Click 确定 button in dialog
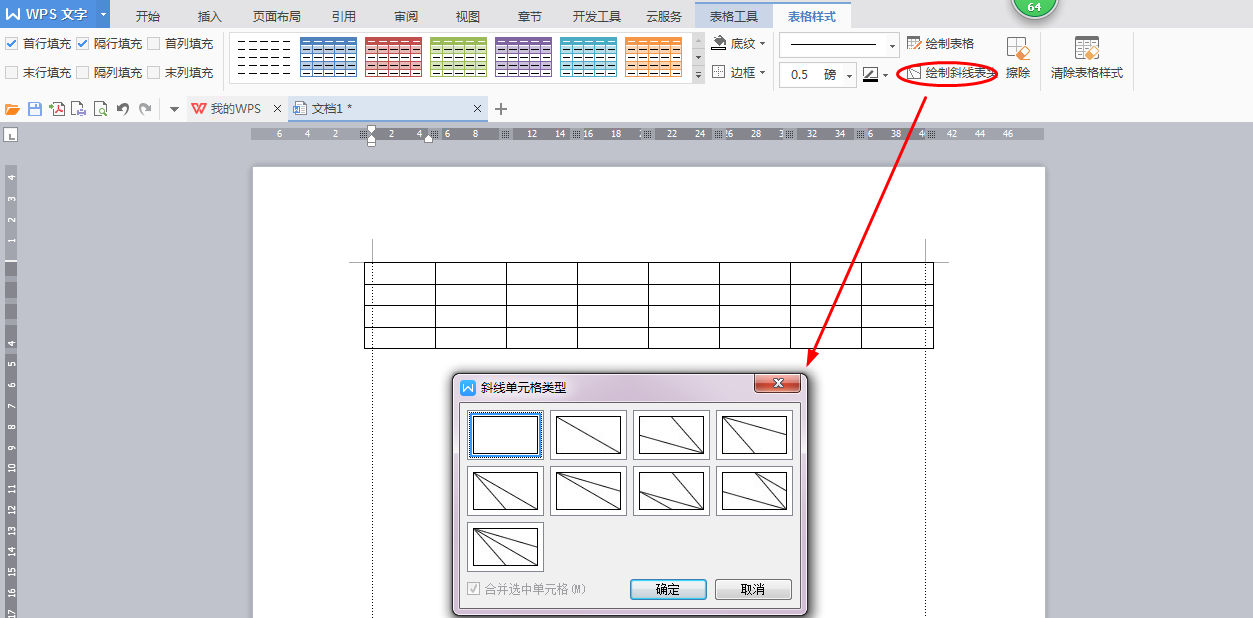The image size is (1253, 618). click(x=668, y=590)
